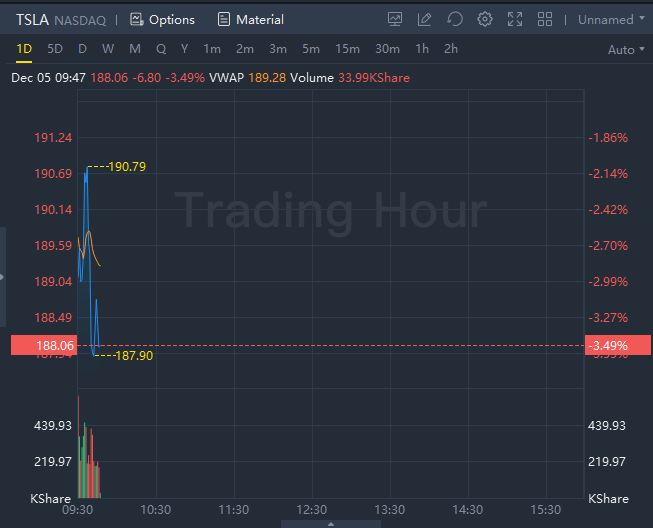Click the TSLA ticker symbol
This screenshot has height=528, width=653.
click(x=32, y=20)
